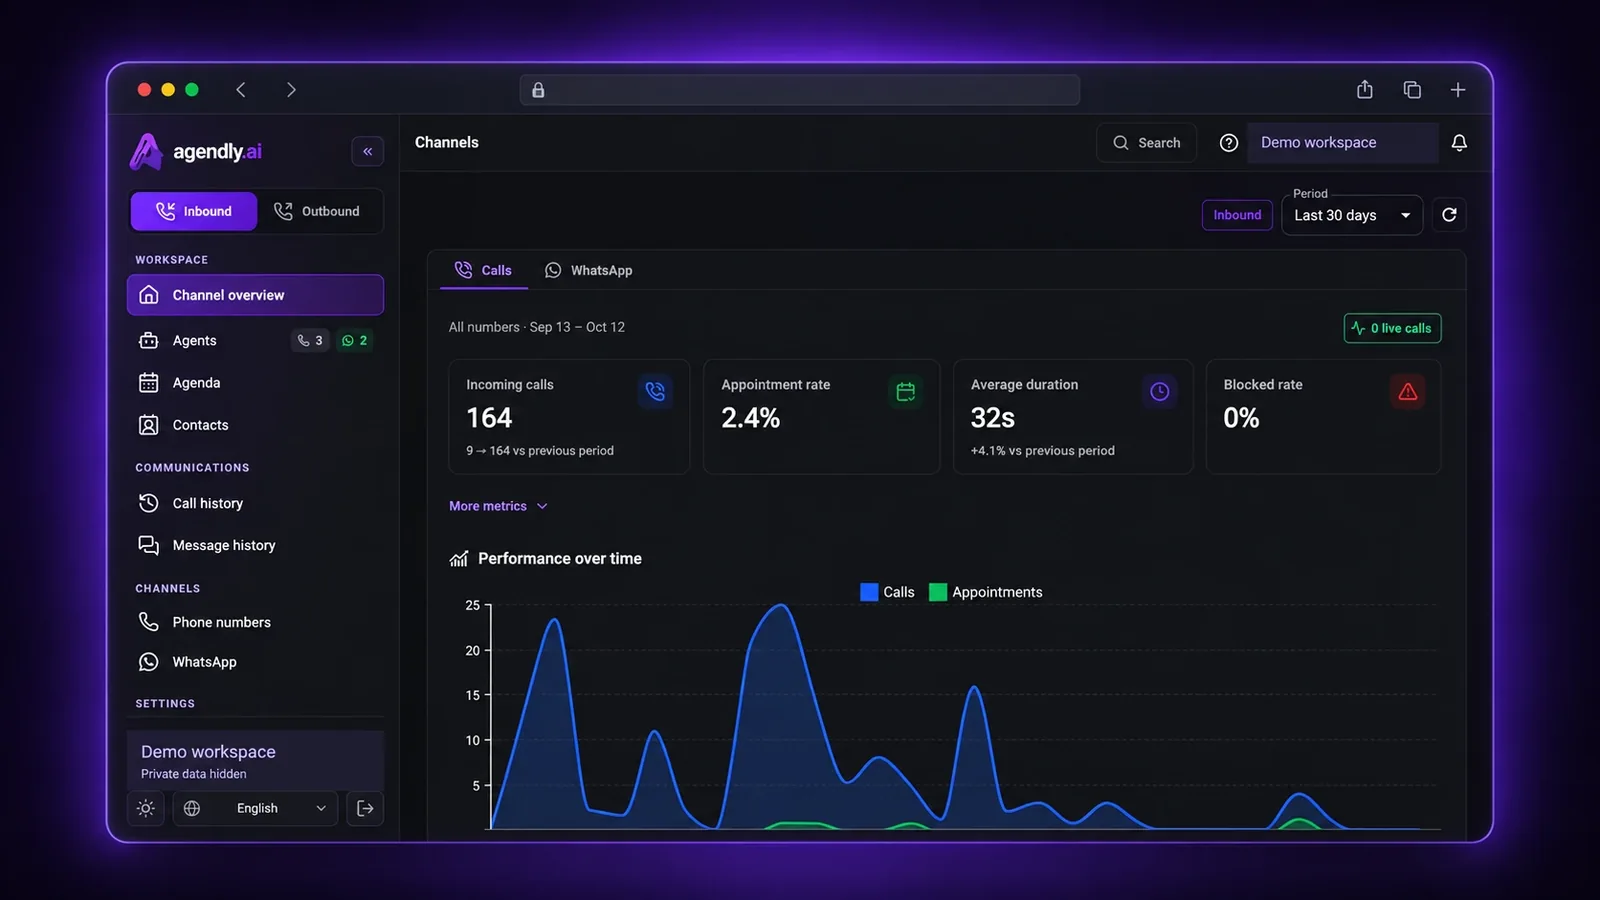Click the Agents phone count badge 3
The height and width of the screenshot is (900, 1600).
[310, 340]
